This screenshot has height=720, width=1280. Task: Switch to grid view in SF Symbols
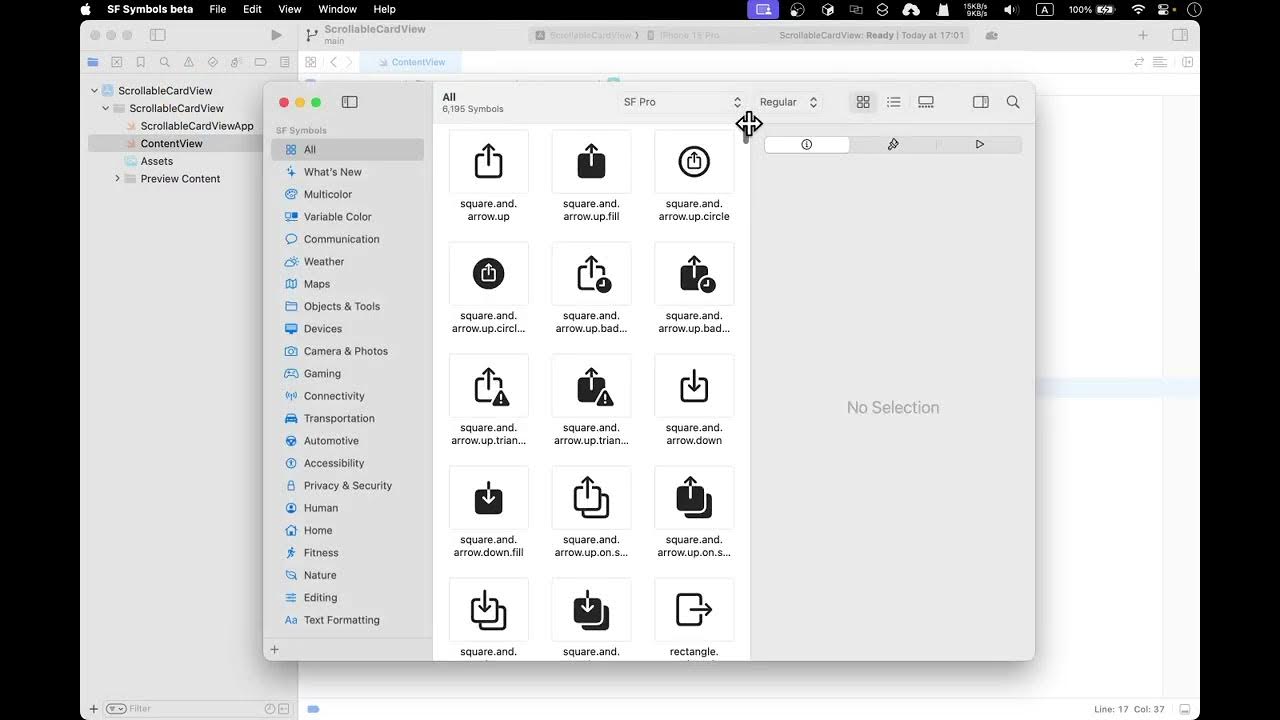(x=863, y=102)
